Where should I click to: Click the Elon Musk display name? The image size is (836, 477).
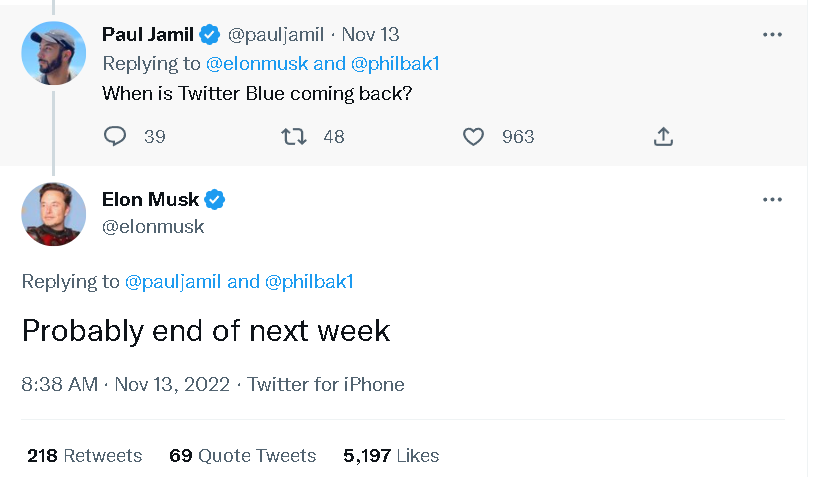(x=150, y=199)
